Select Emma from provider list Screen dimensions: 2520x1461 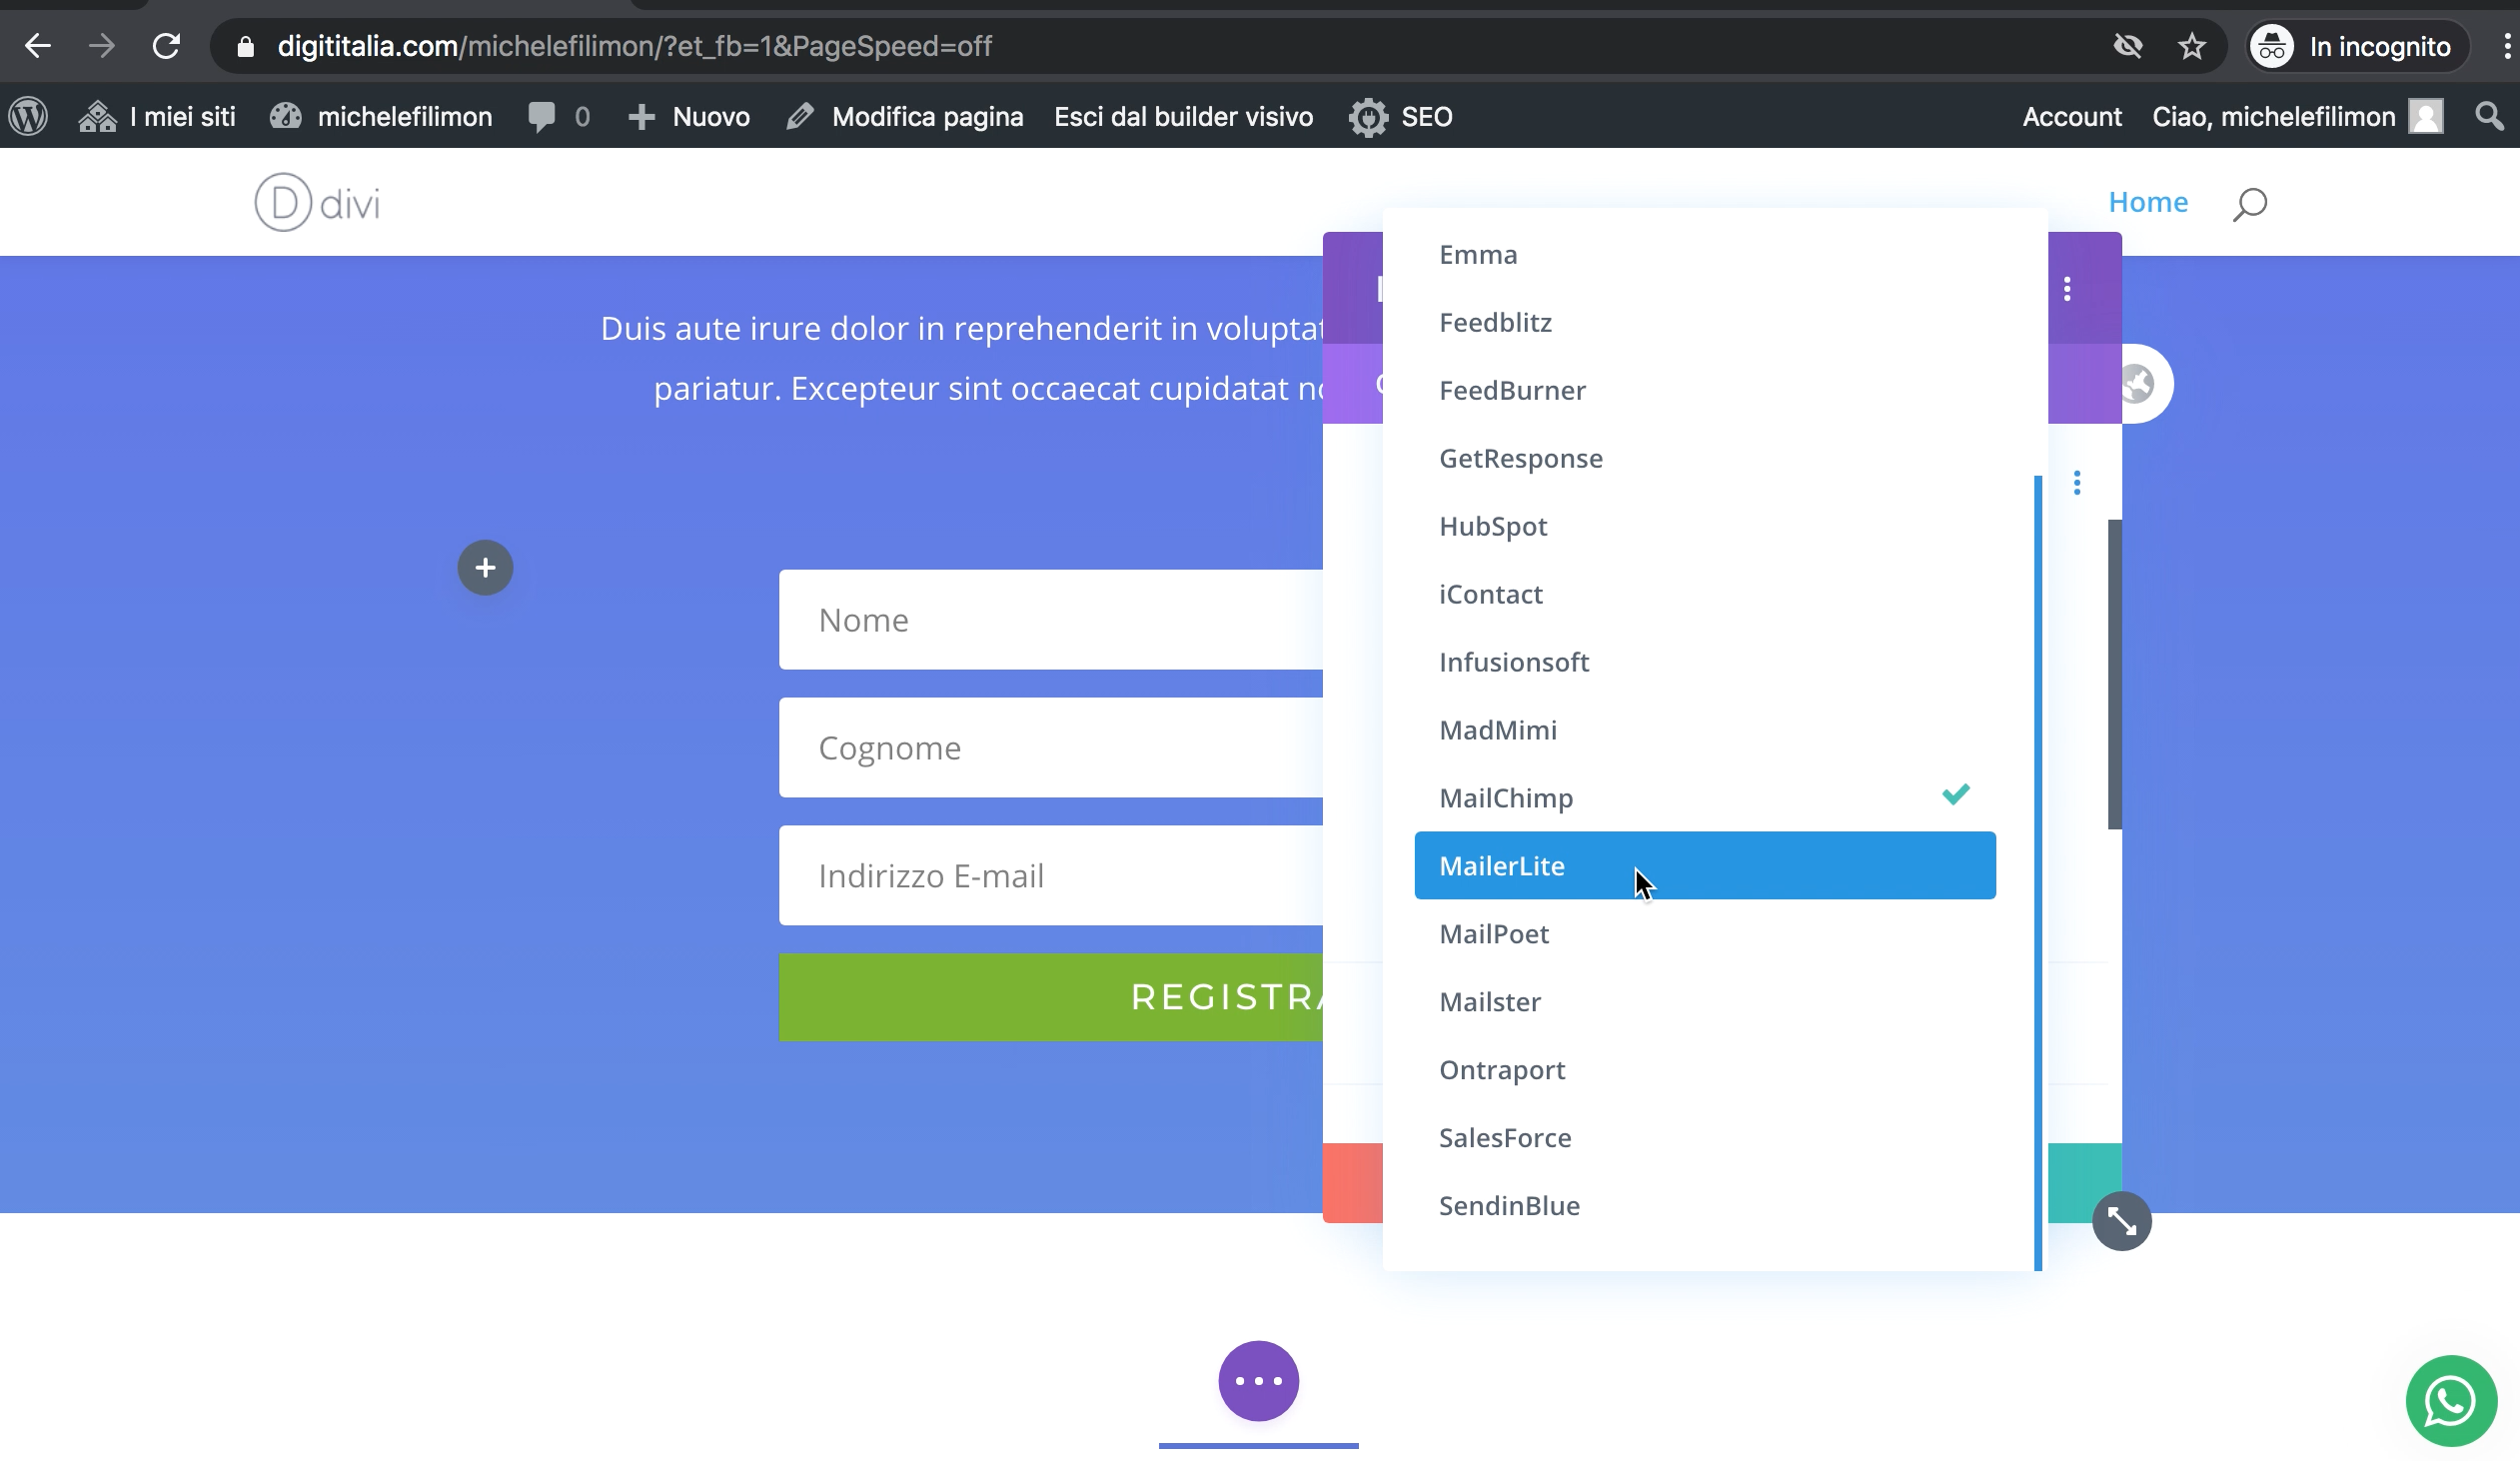tap(1705, 254)
